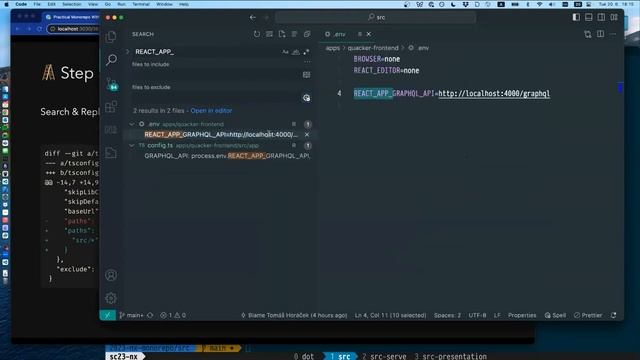Open the Explorer view in activity bar
The width and height of the screenshot is (640, 360).
point(111,37)
